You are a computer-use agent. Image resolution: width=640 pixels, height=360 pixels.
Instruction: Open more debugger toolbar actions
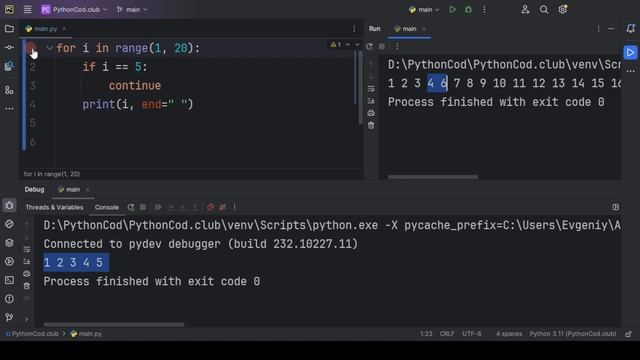[x=235, y=207]
